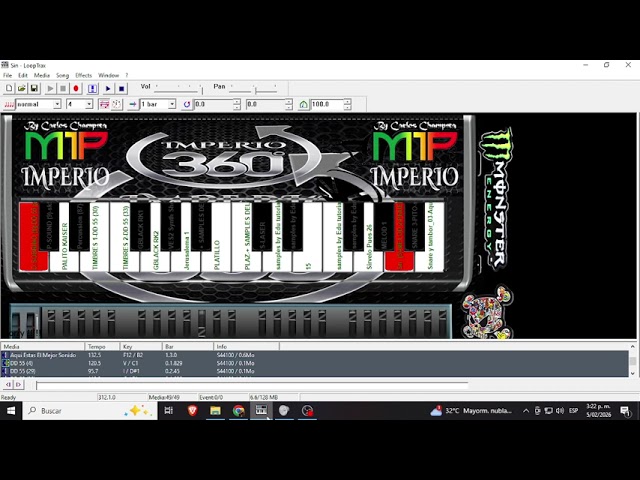640x480 pixels.
Task: Click the red keyboard mode icon before normal
Action: click(9, 104)
